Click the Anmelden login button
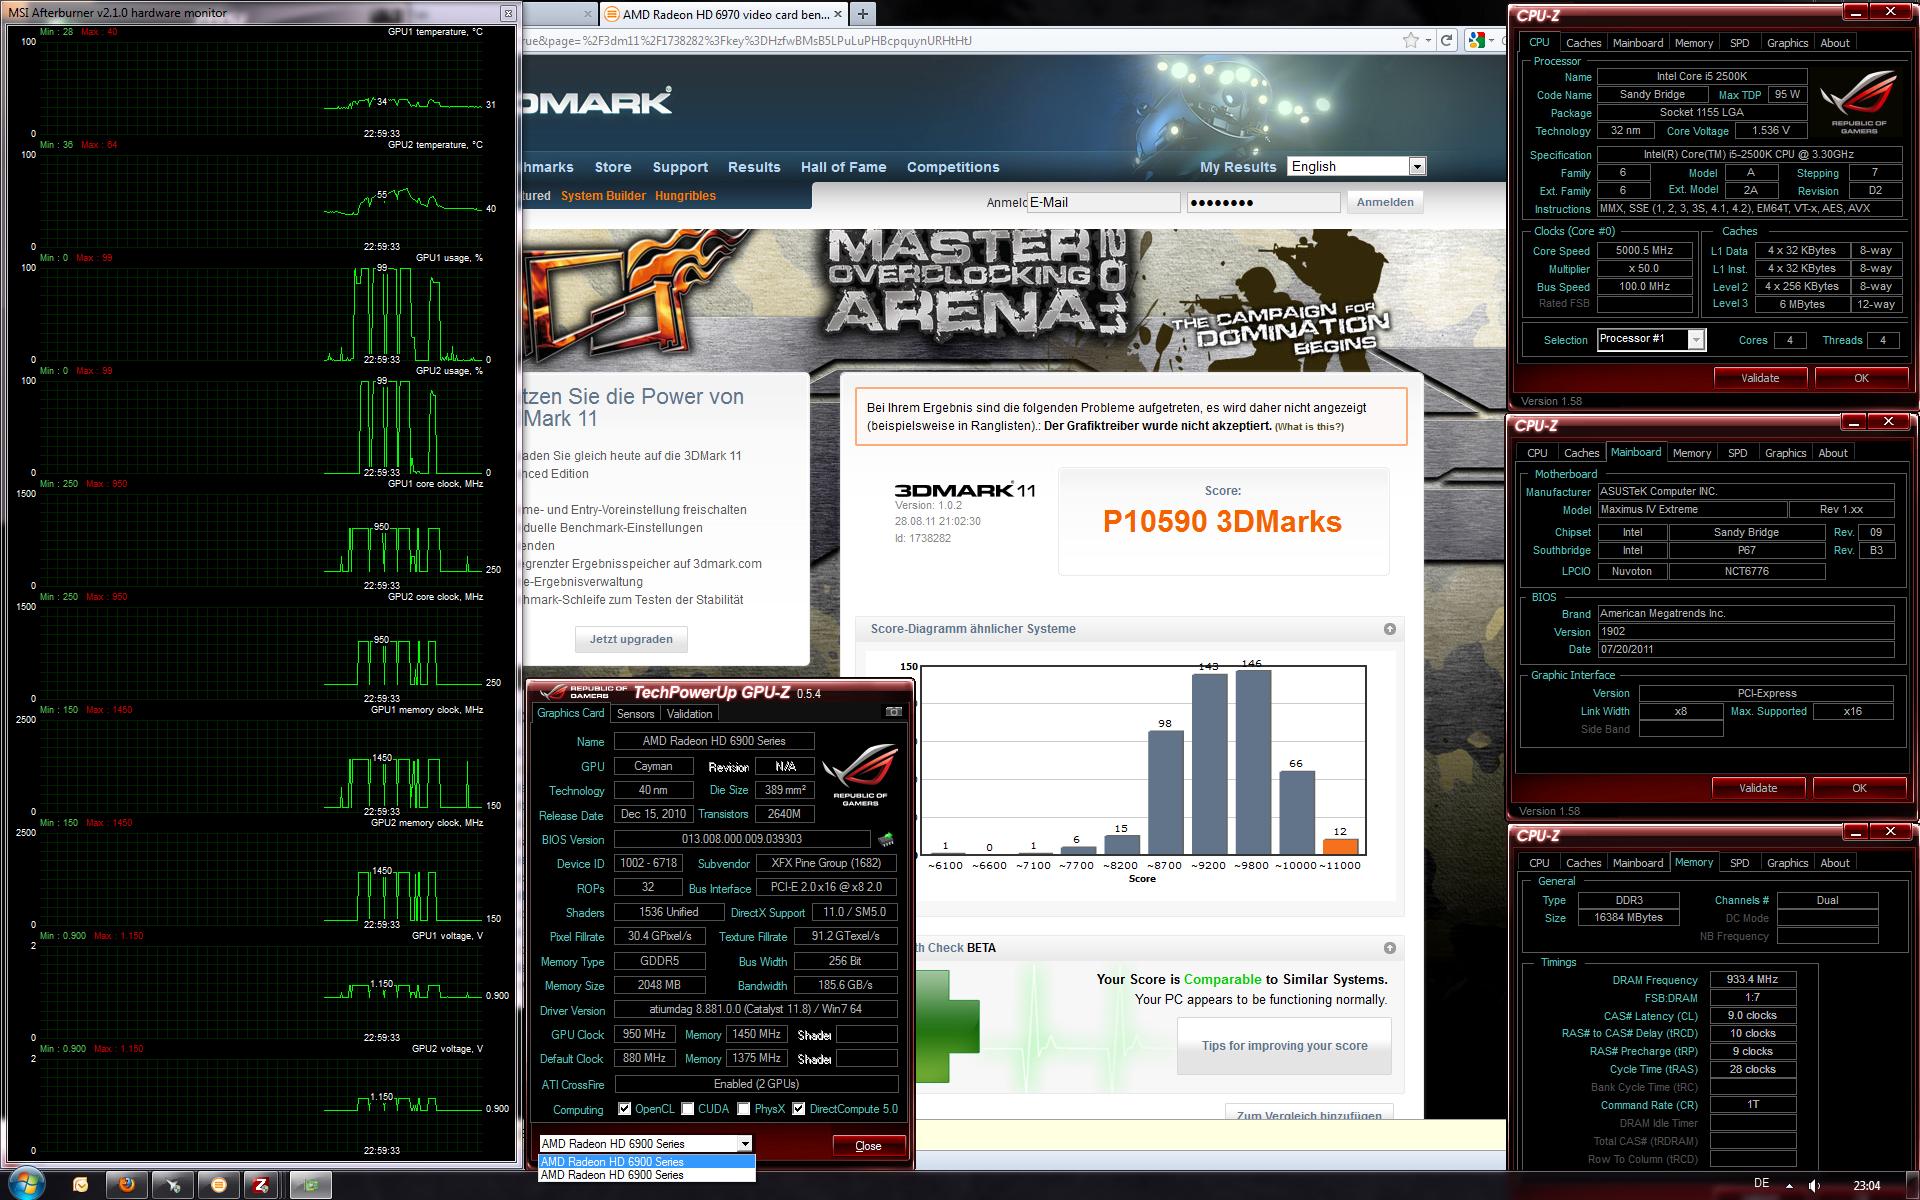This screenshot has width=1920, height=1200. [x=1385, y=202]
